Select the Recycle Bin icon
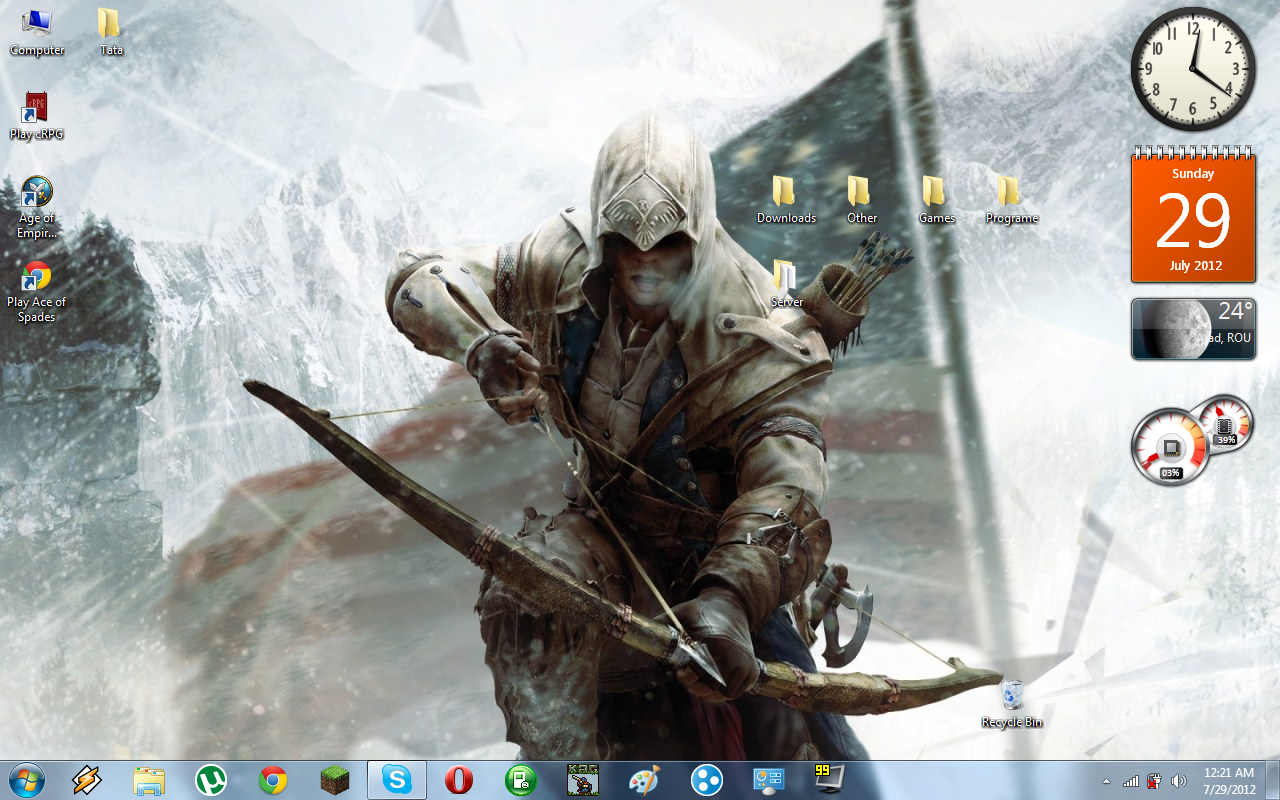This screenshot has width=1280, height=800. (1011, 704)
